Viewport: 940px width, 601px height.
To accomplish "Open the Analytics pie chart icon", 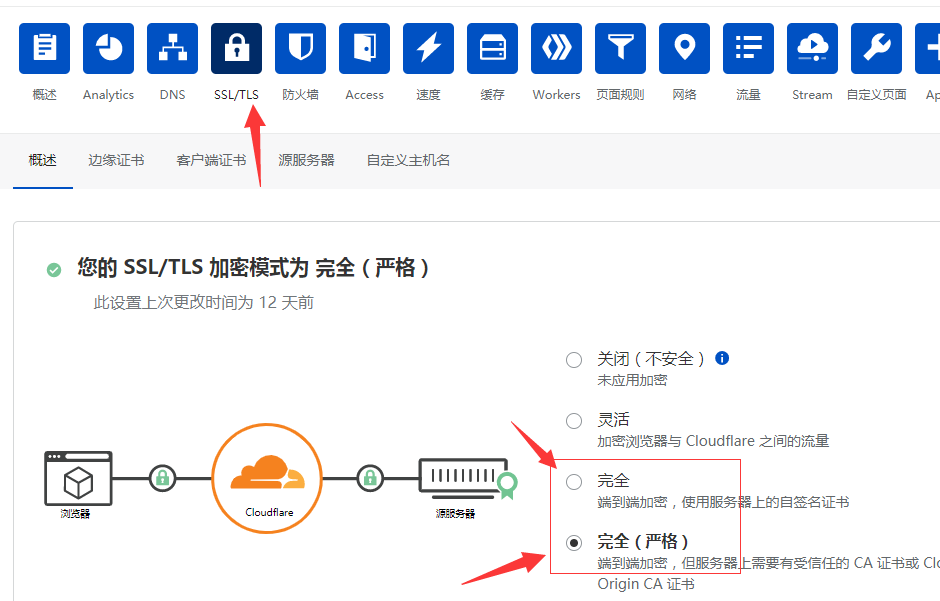I will click(109, 49).
